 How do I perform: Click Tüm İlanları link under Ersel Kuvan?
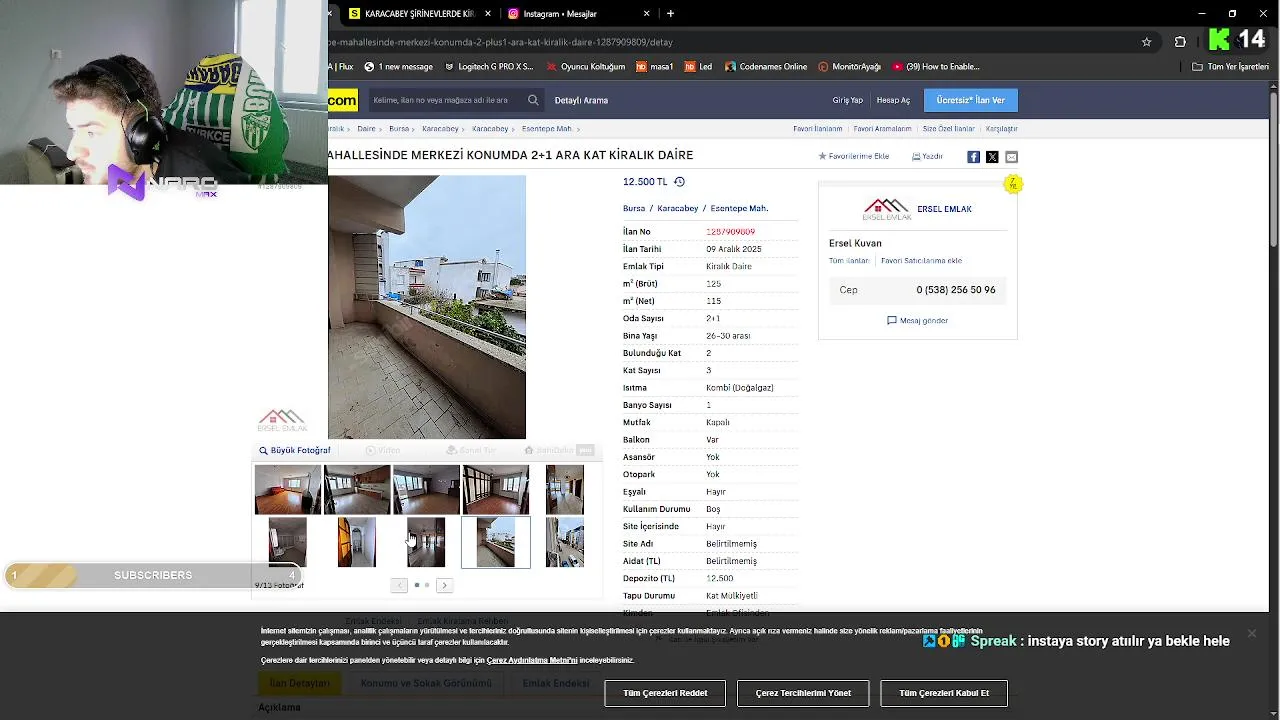pyautogui.click(x=849, y=261)
